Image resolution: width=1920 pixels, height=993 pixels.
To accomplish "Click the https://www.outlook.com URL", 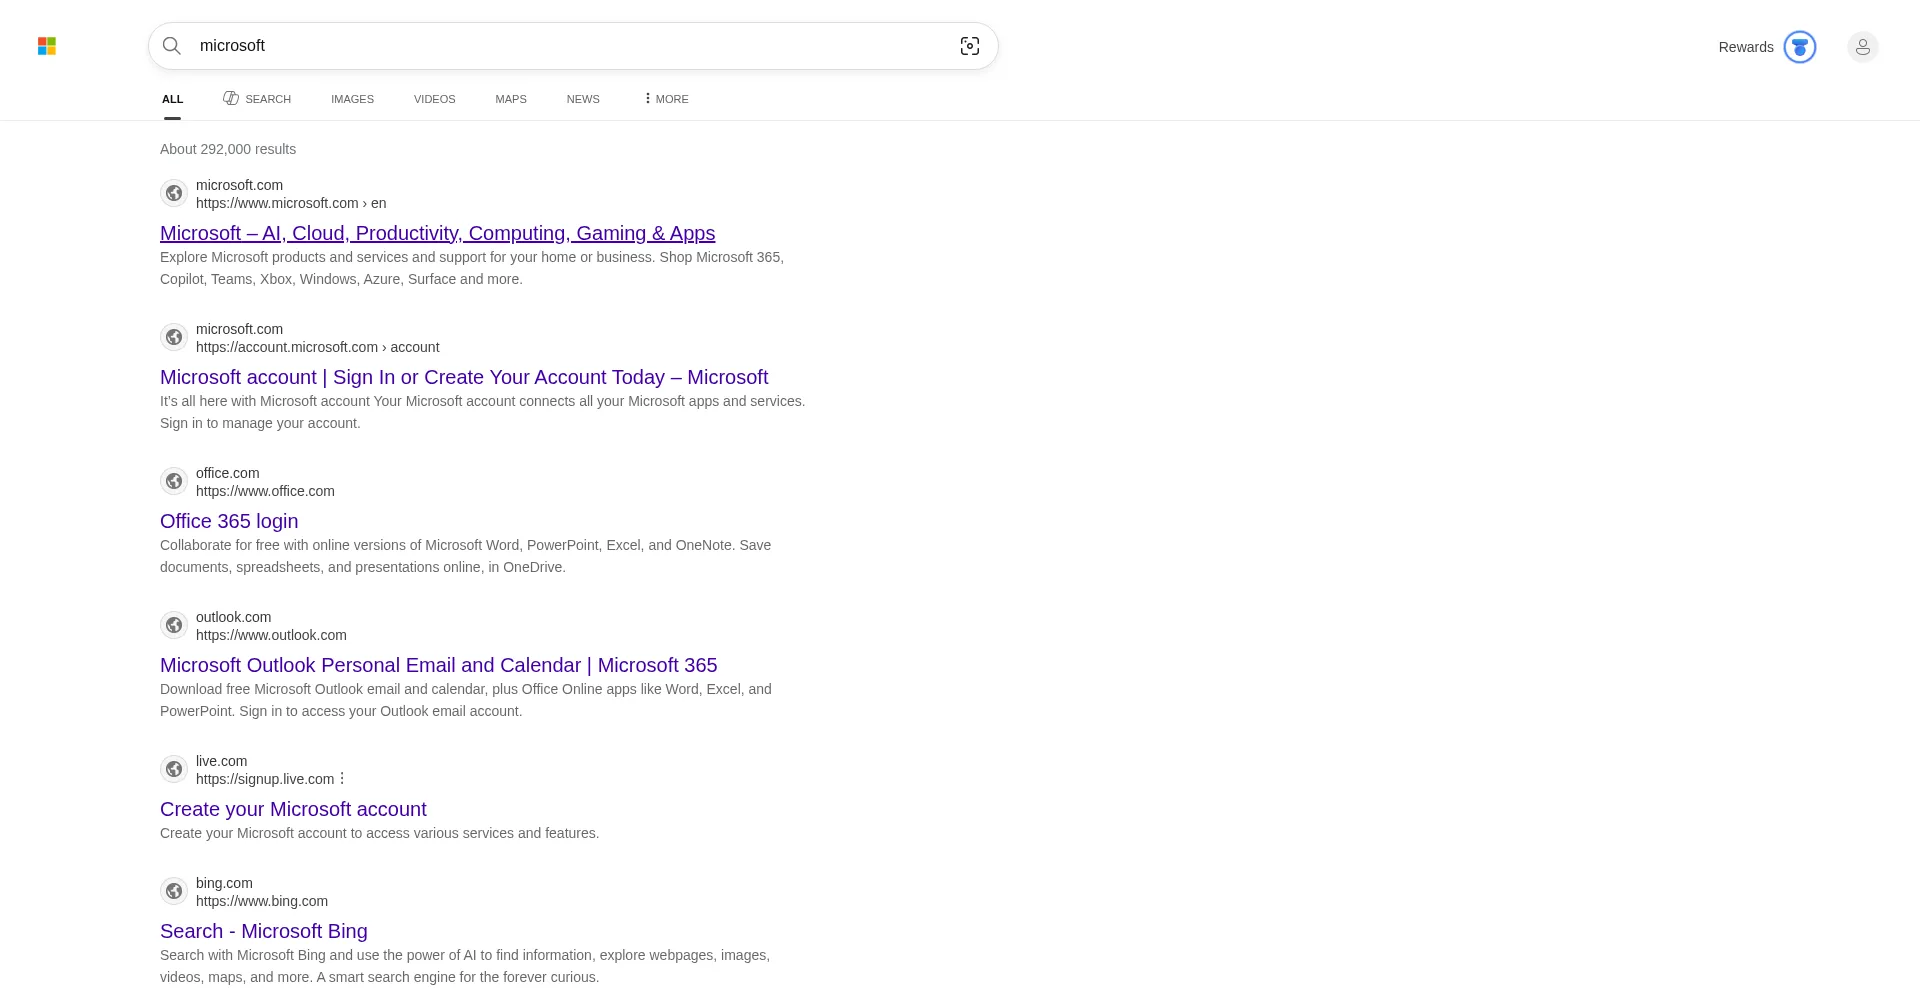I will point(271,635).
